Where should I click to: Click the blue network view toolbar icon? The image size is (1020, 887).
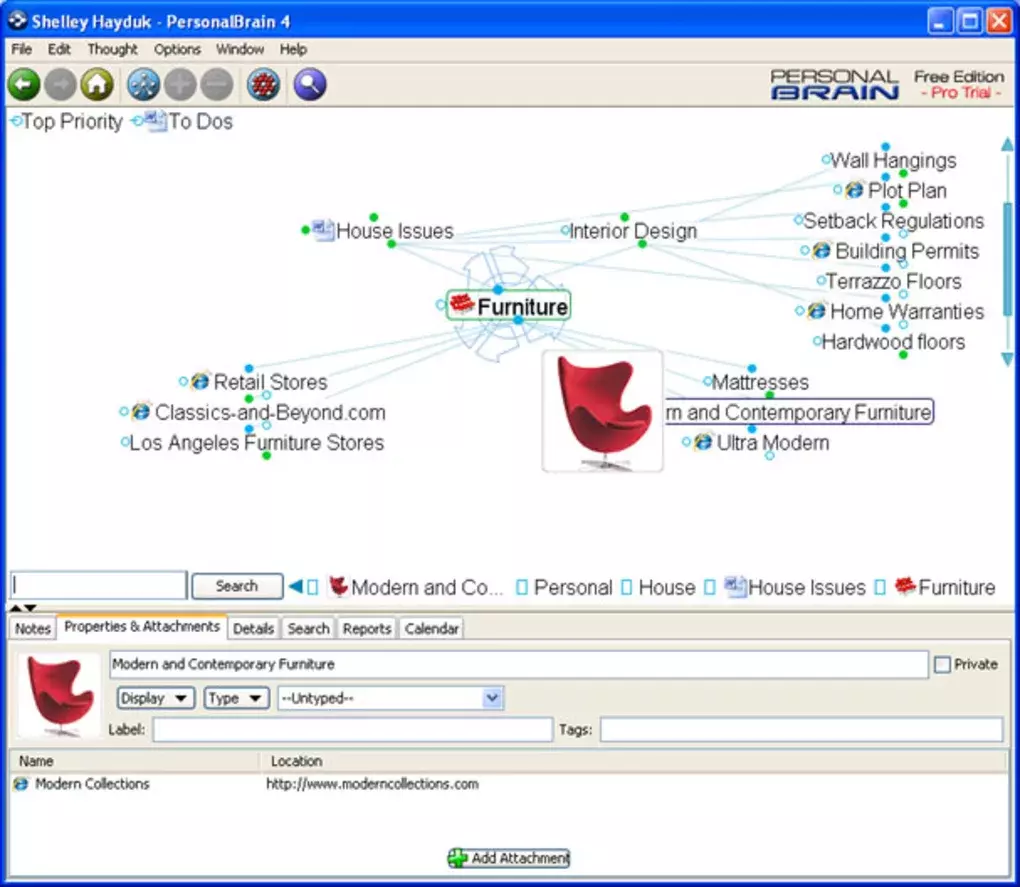point(143,85)
